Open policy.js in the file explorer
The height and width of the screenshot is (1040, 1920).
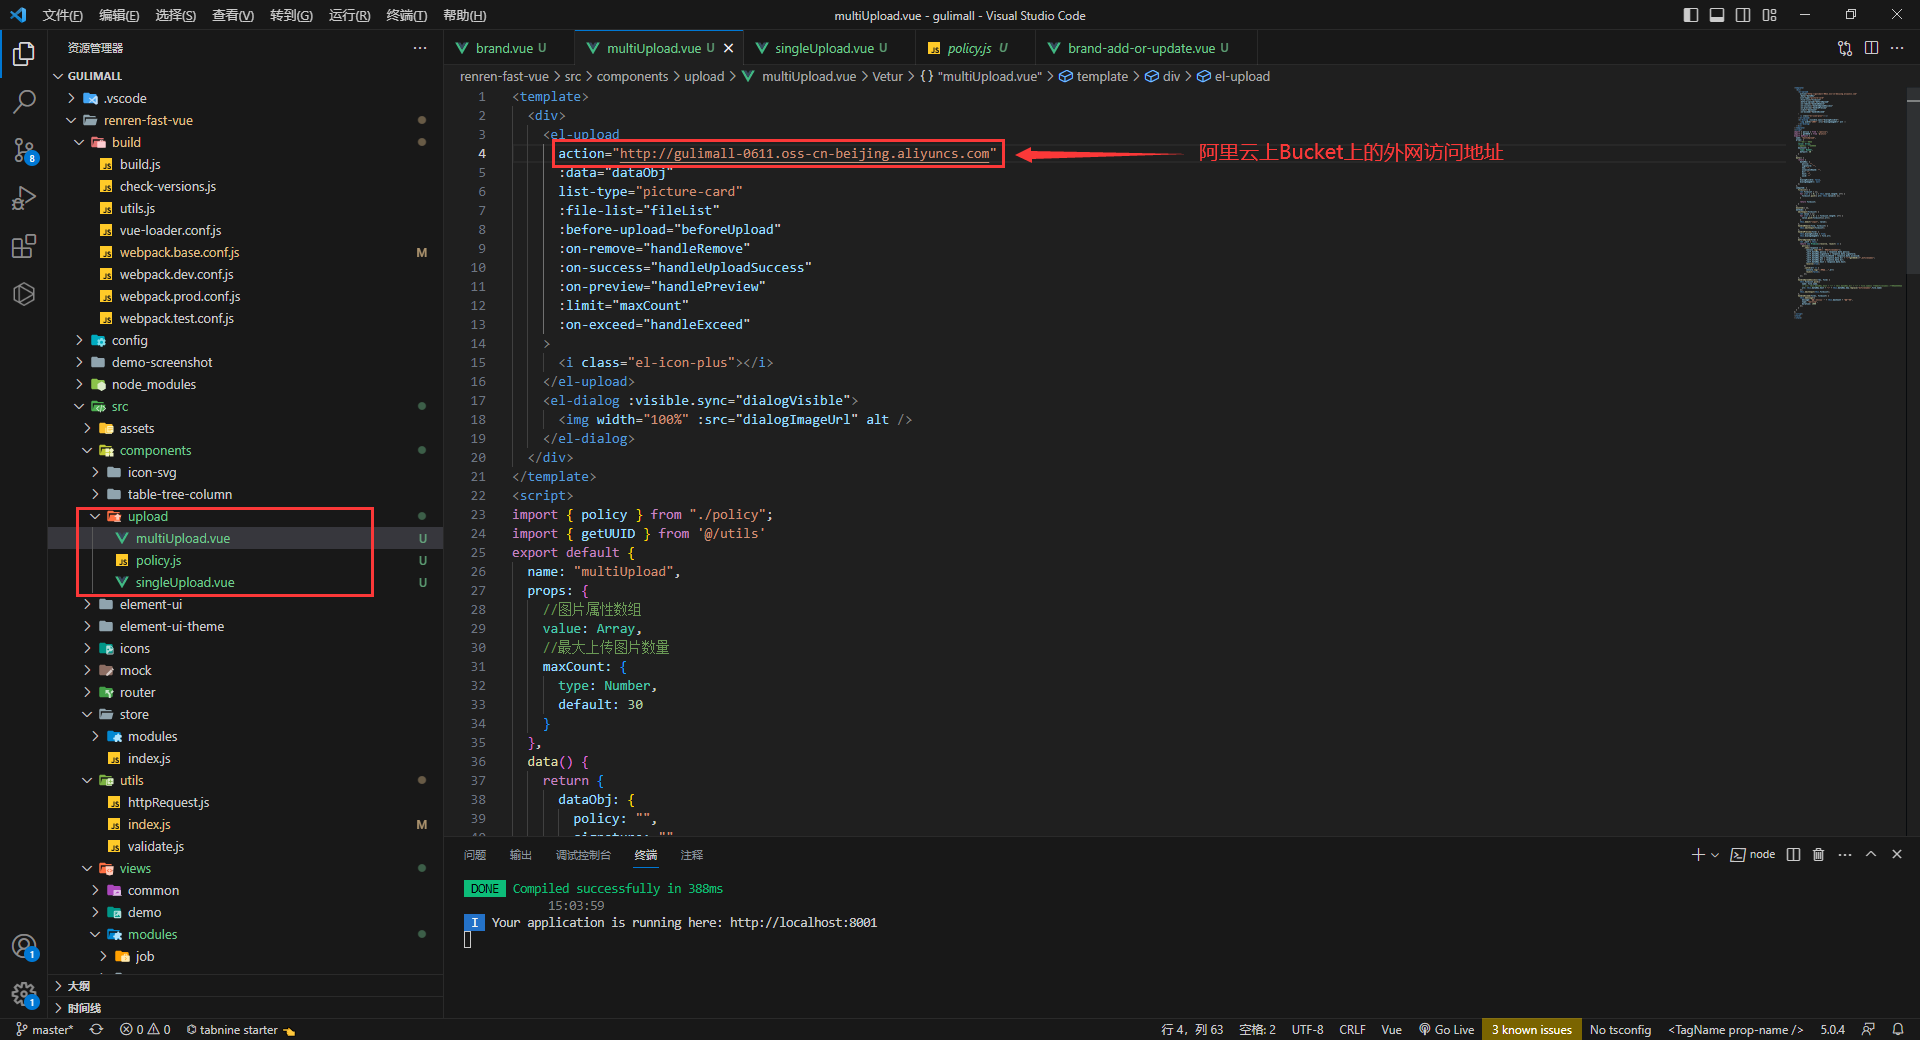pyautogui.click(x=158, y=561)
